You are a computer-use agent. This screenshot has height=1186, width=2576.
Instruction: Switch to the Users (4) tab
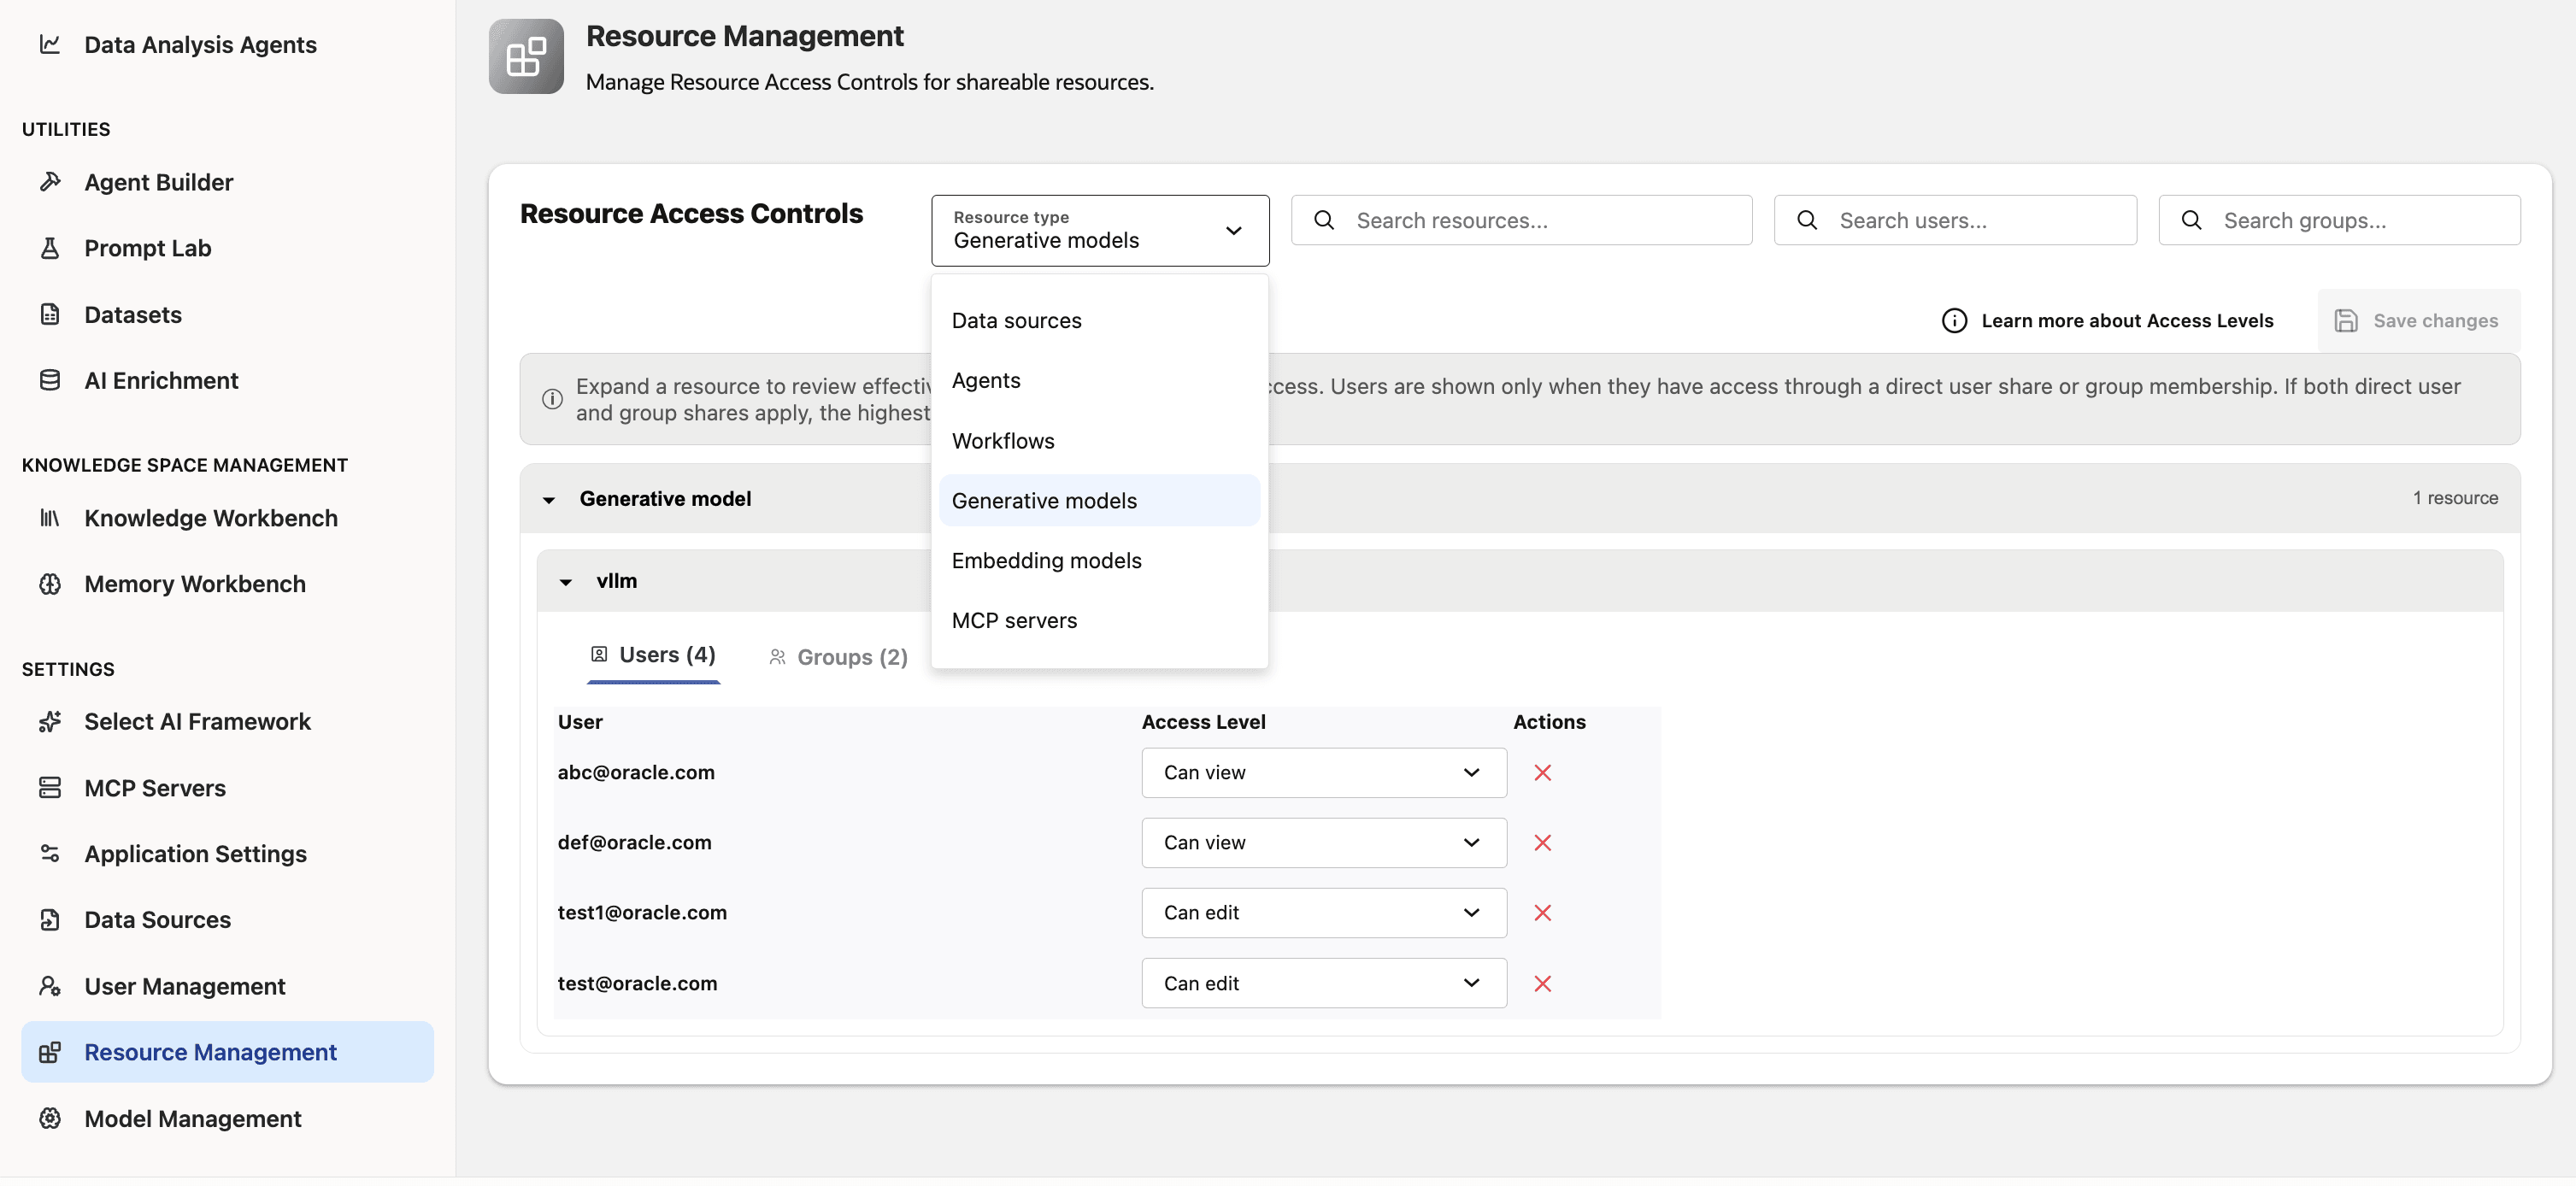[x=653, y=655]
